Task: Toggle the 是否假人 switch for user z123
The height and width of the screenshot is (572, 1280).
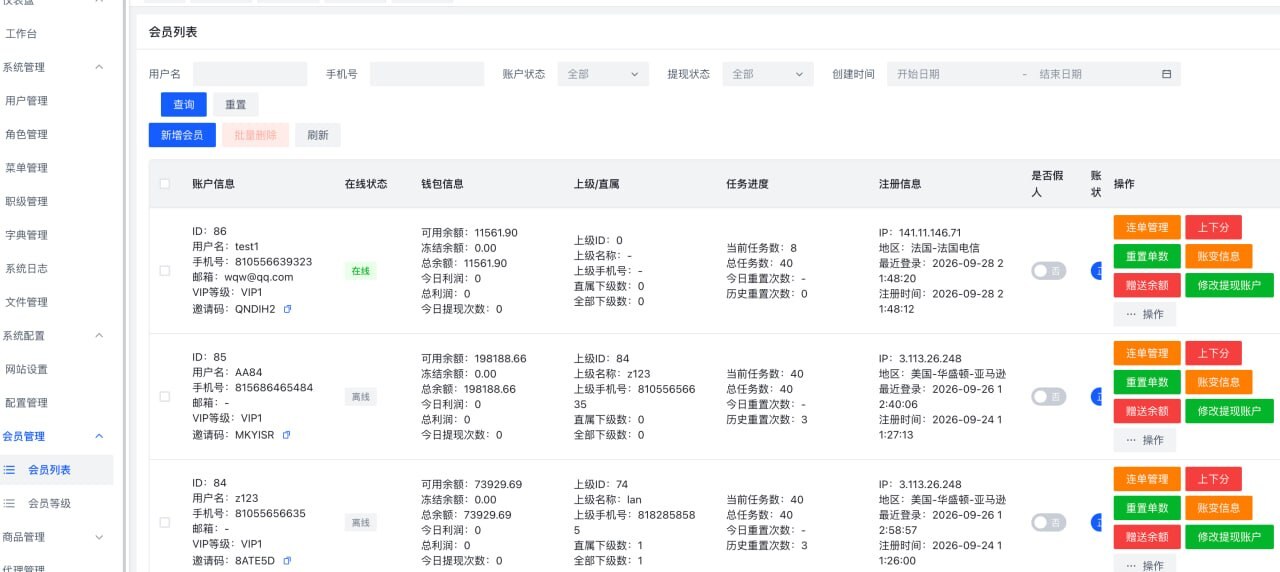Action: (1049, 522)
